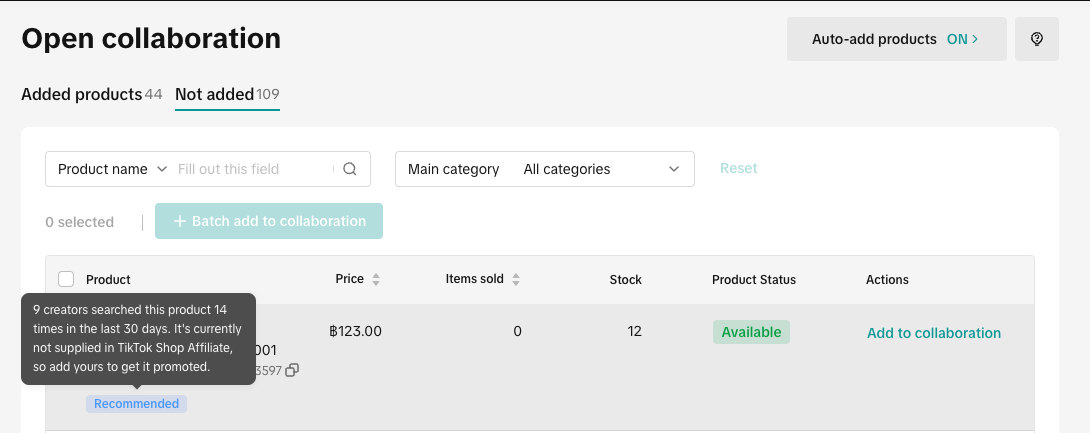Tick the select-all checkbox in Product header
The width and height of the screenshot is (1090, 433).
(x=66, y=280)
